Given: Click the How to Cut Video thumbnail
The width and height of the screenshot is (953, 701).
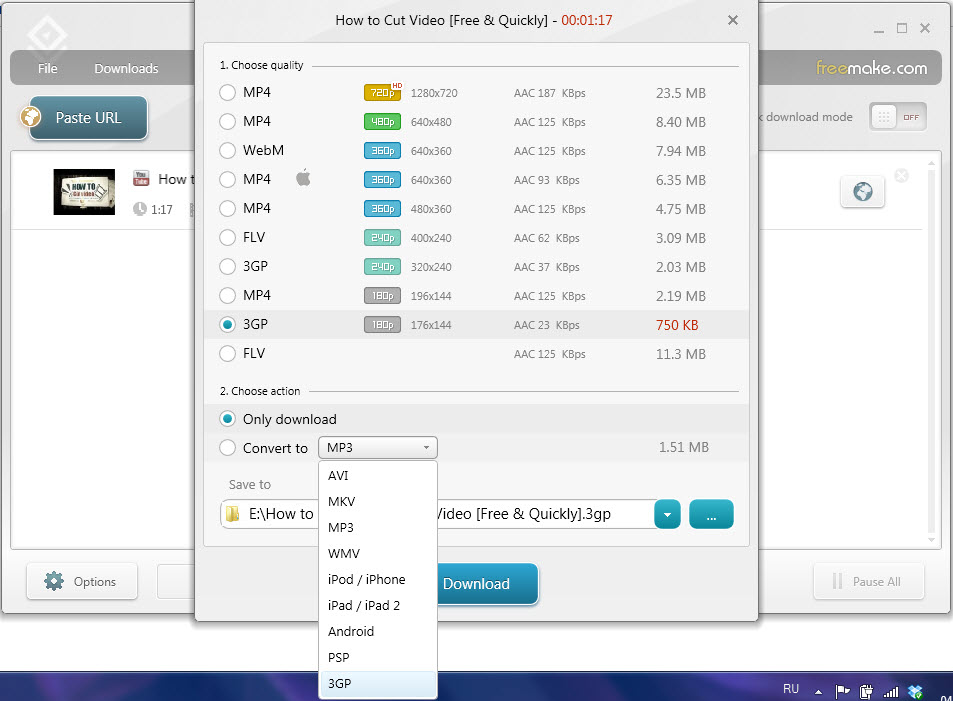Looking at the screenshot, I should 84,192.
